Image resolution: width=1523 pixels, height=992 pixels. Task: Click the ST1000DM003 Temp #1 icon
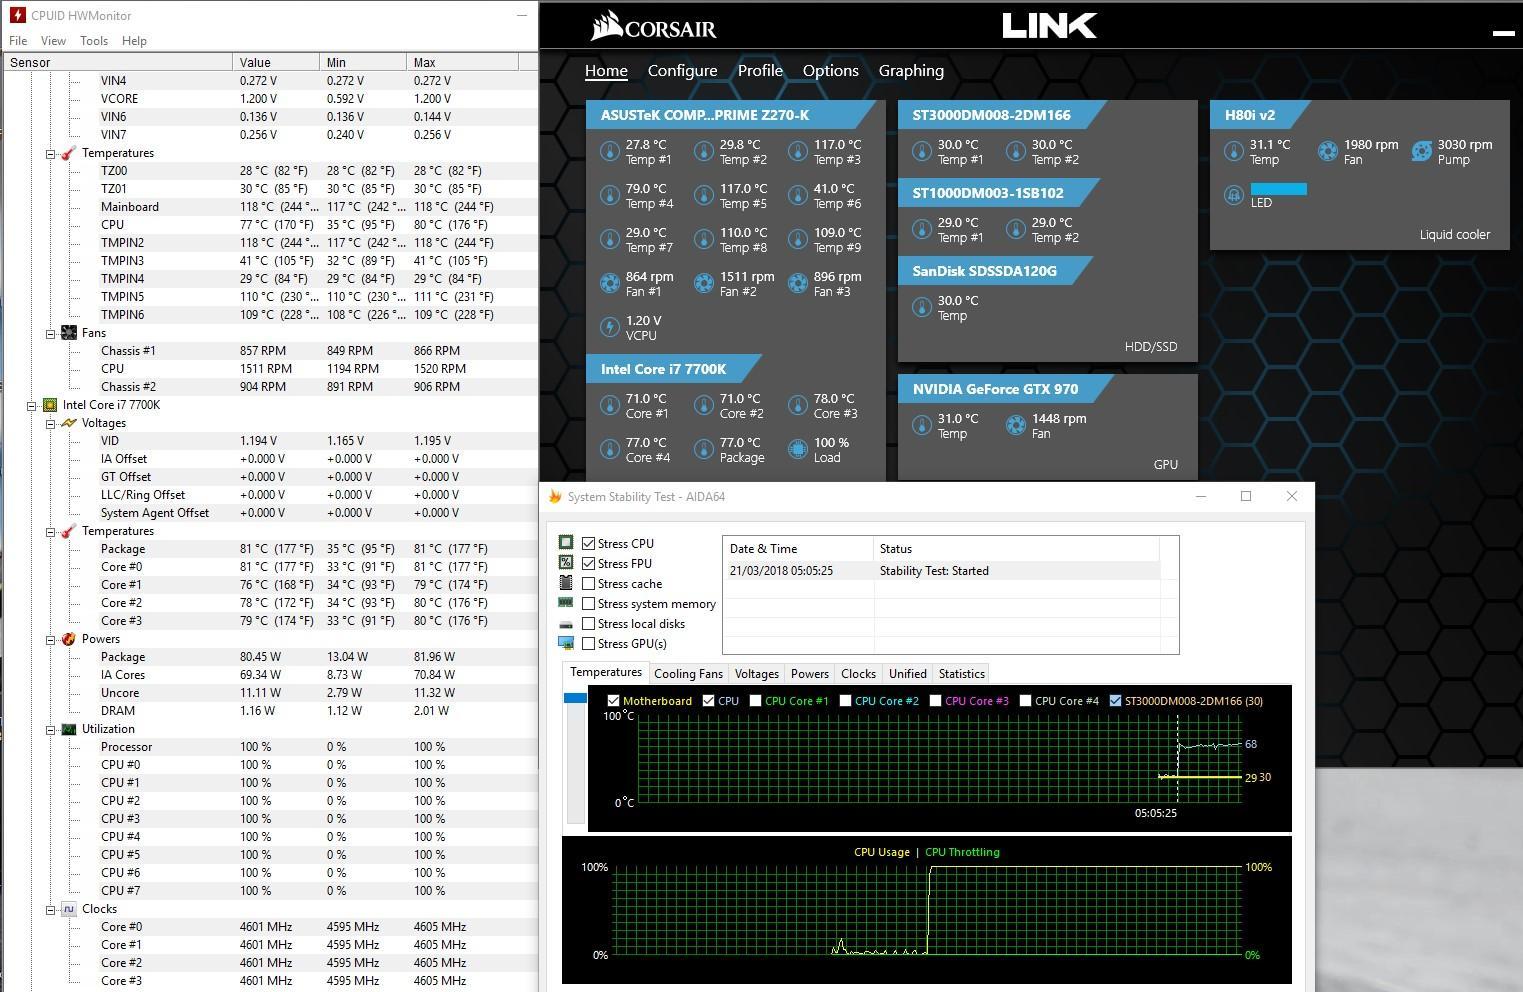[x=921, y=230]
